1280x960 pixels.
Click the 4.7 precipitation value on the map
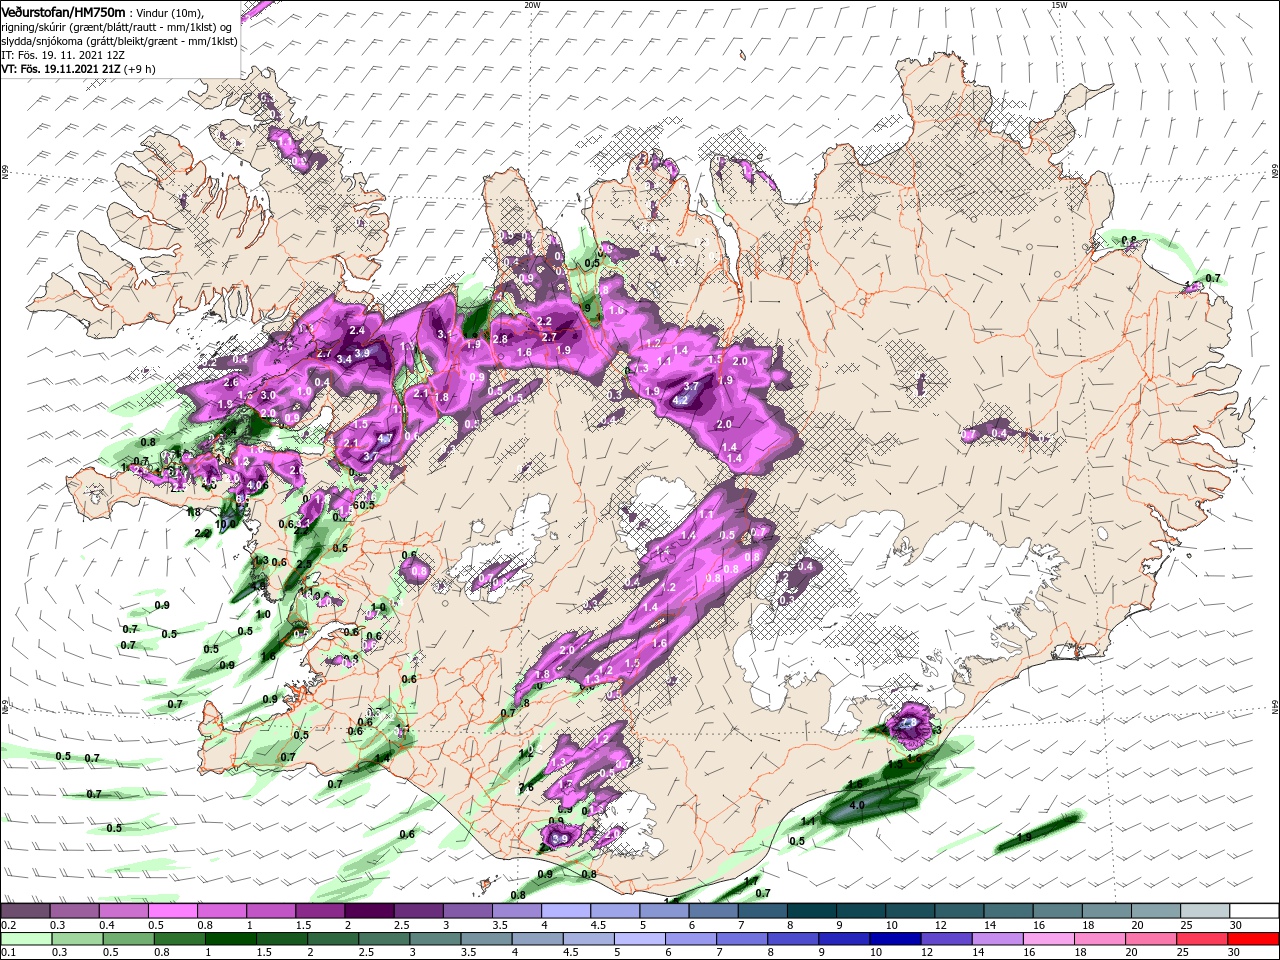point(385,438)
